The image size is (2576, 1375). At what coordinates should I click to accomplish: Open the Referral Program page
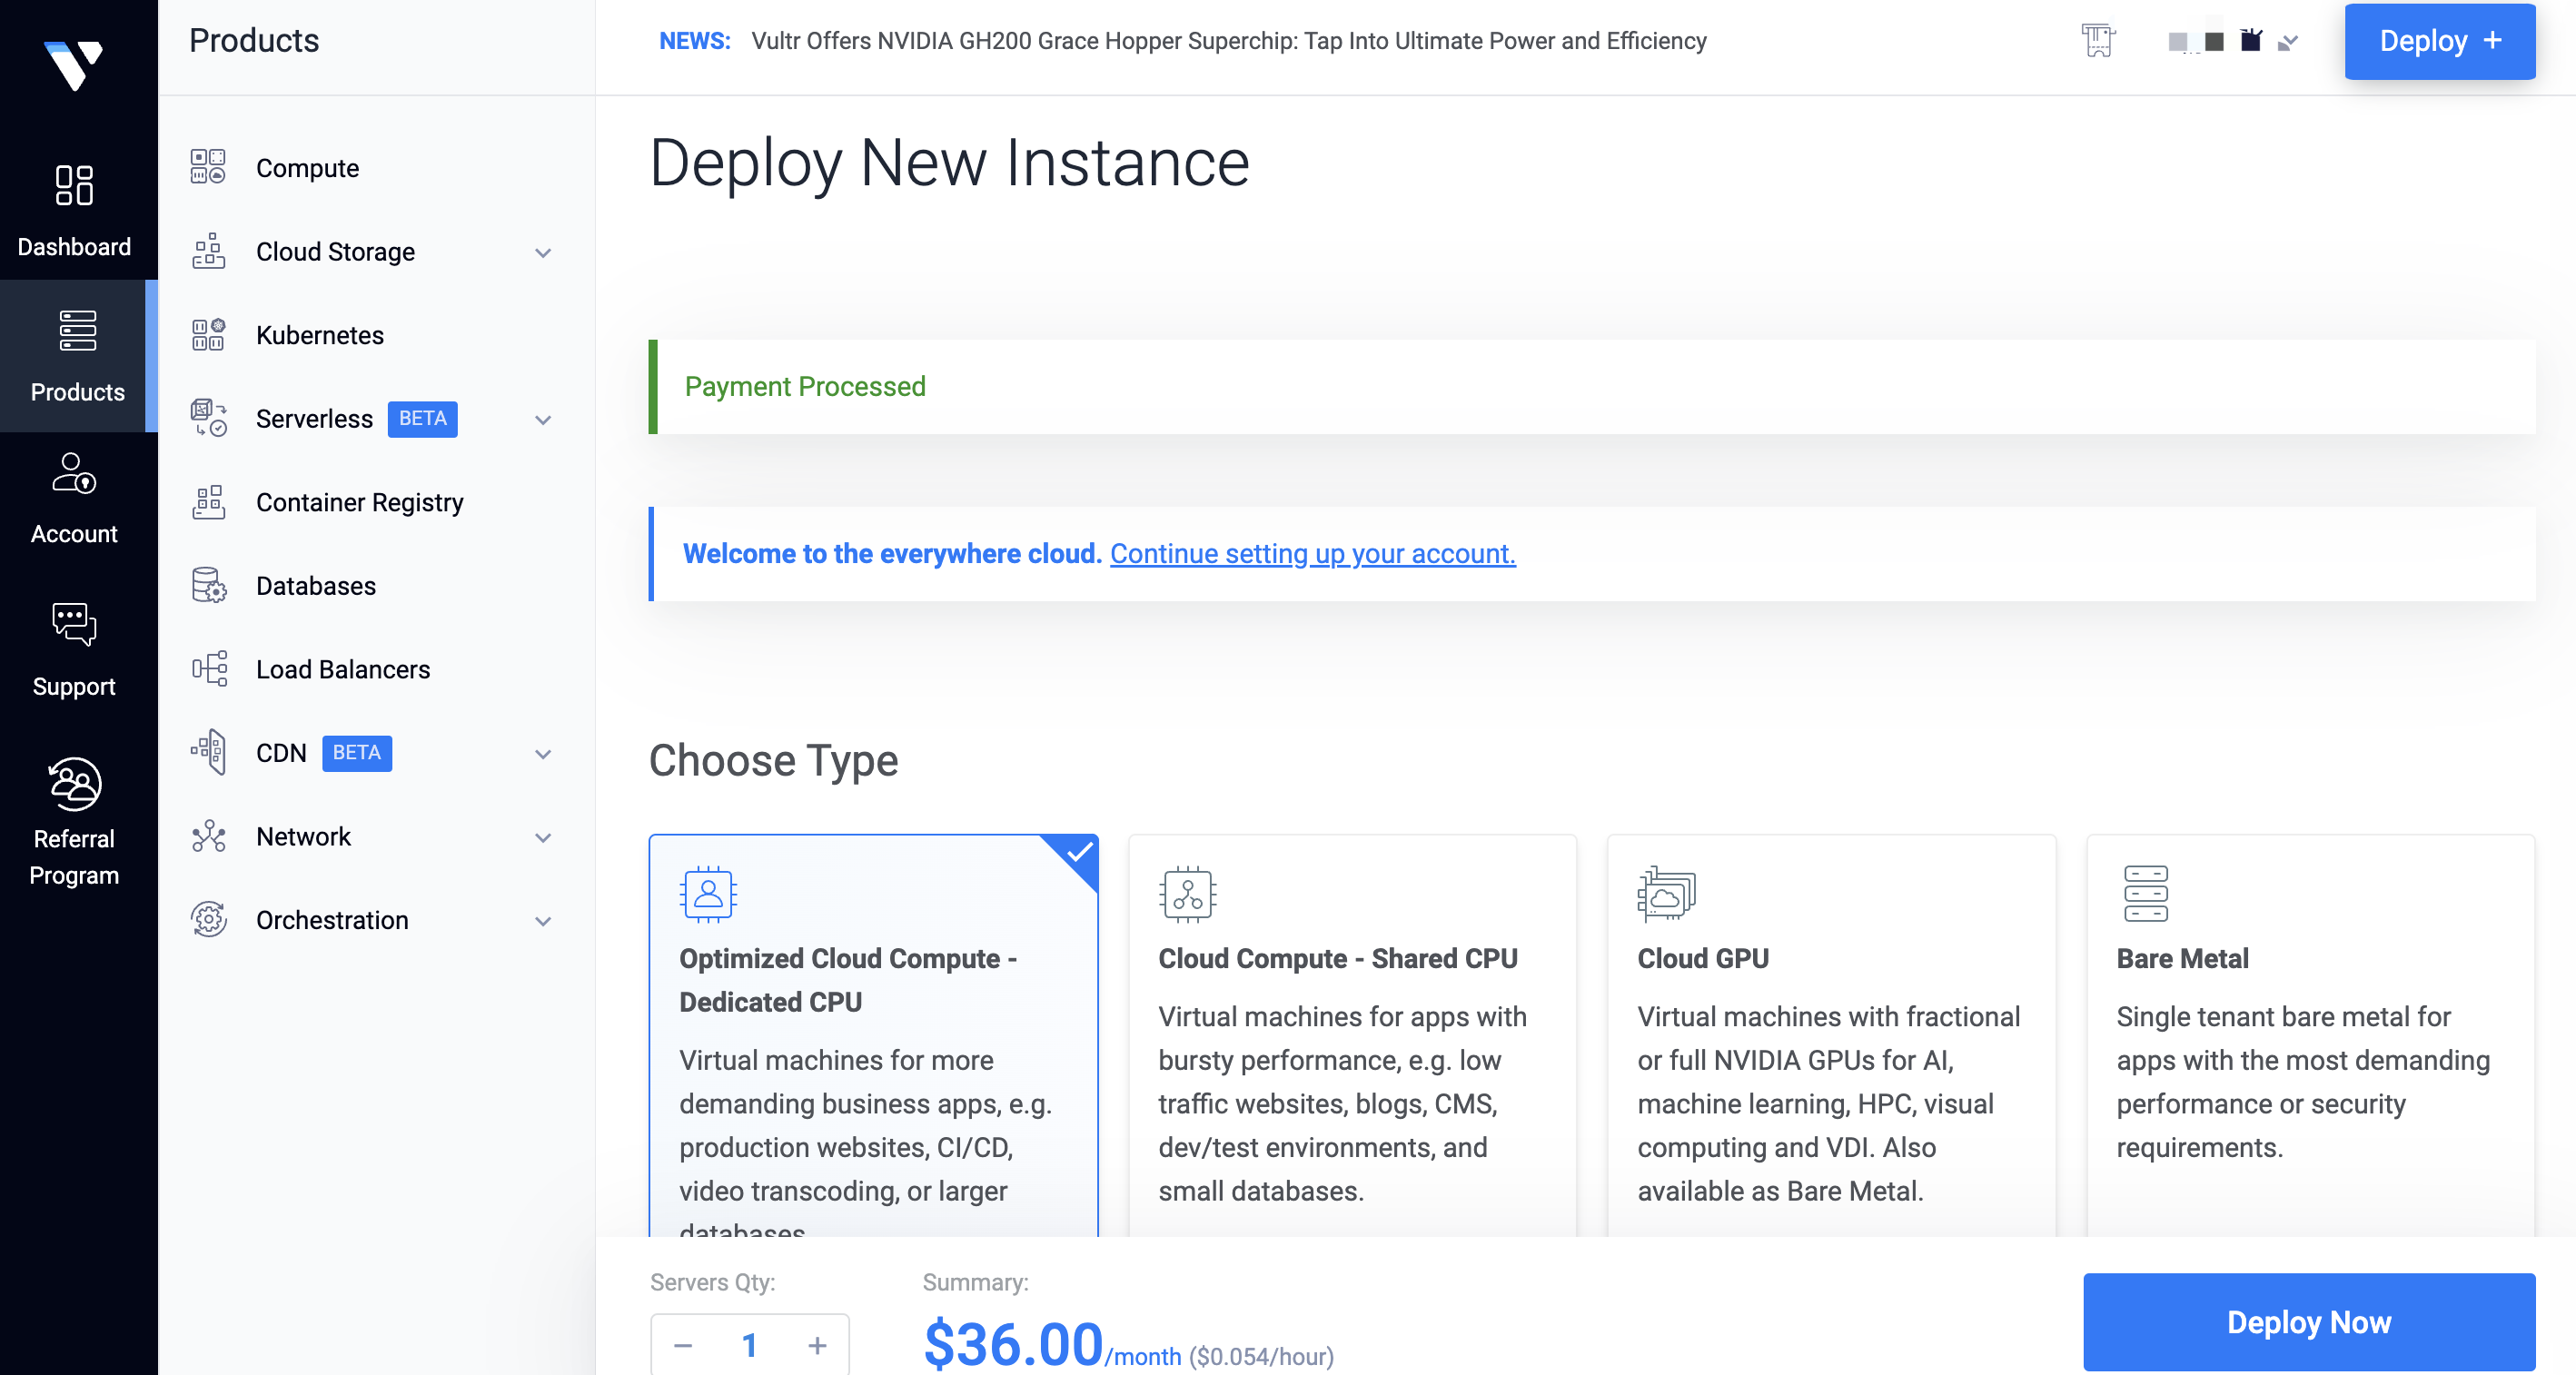click(x=74, y=822)
